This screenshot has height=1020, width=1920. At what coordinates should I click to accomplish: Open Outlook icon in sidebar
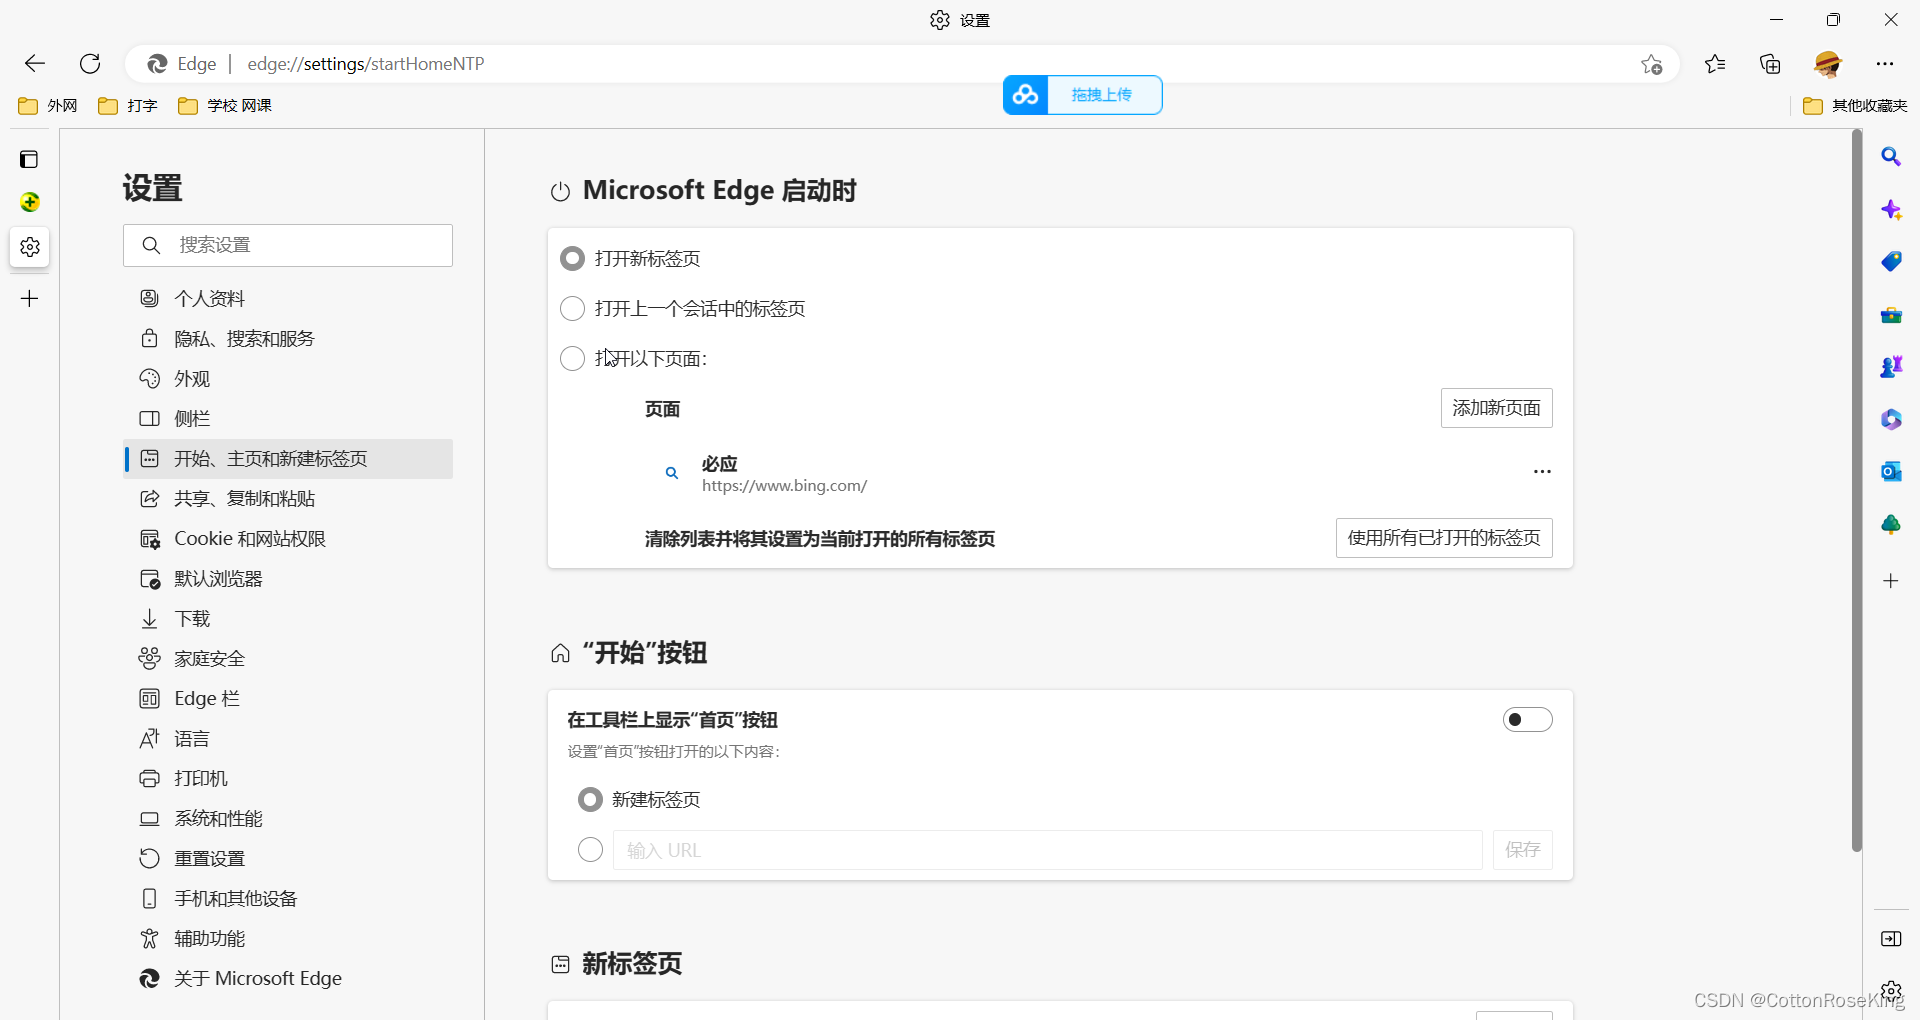point(1891,471)
